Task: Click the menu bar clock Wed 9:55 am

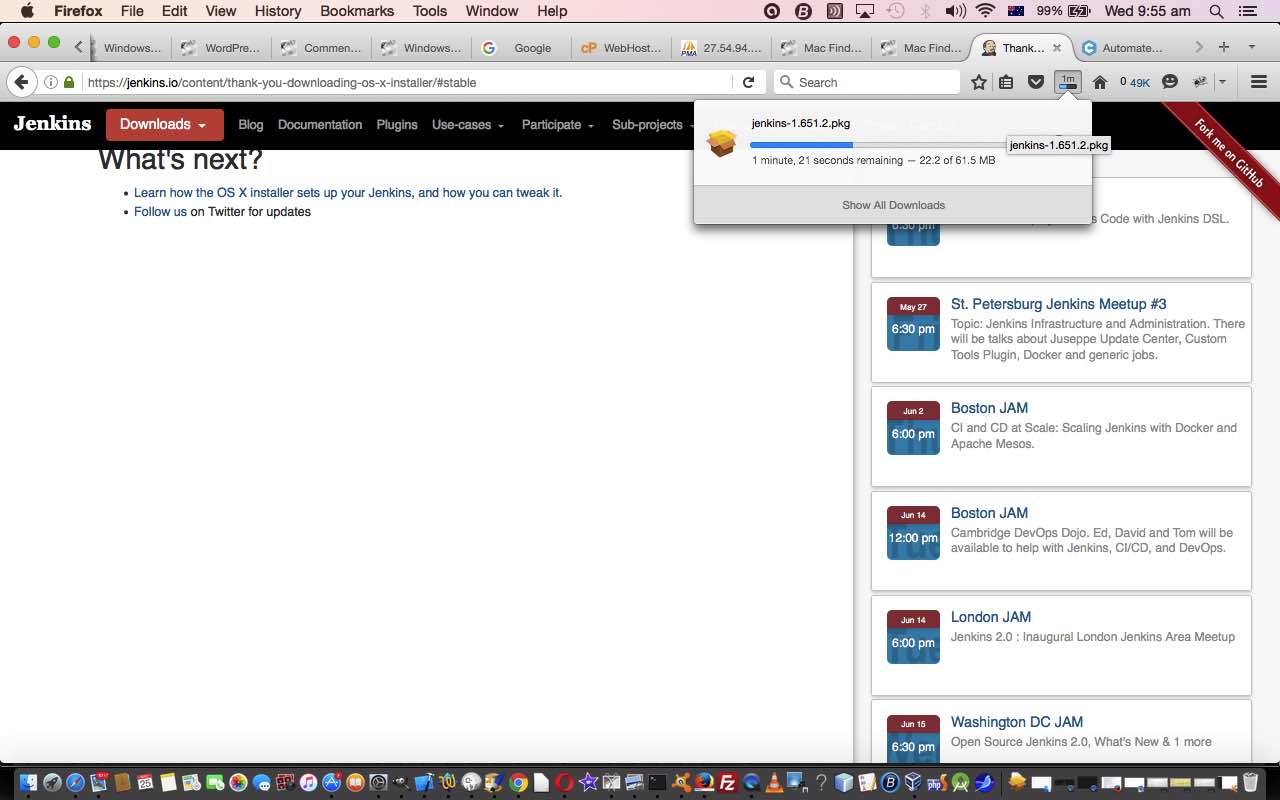Action: coord(1147,11)
